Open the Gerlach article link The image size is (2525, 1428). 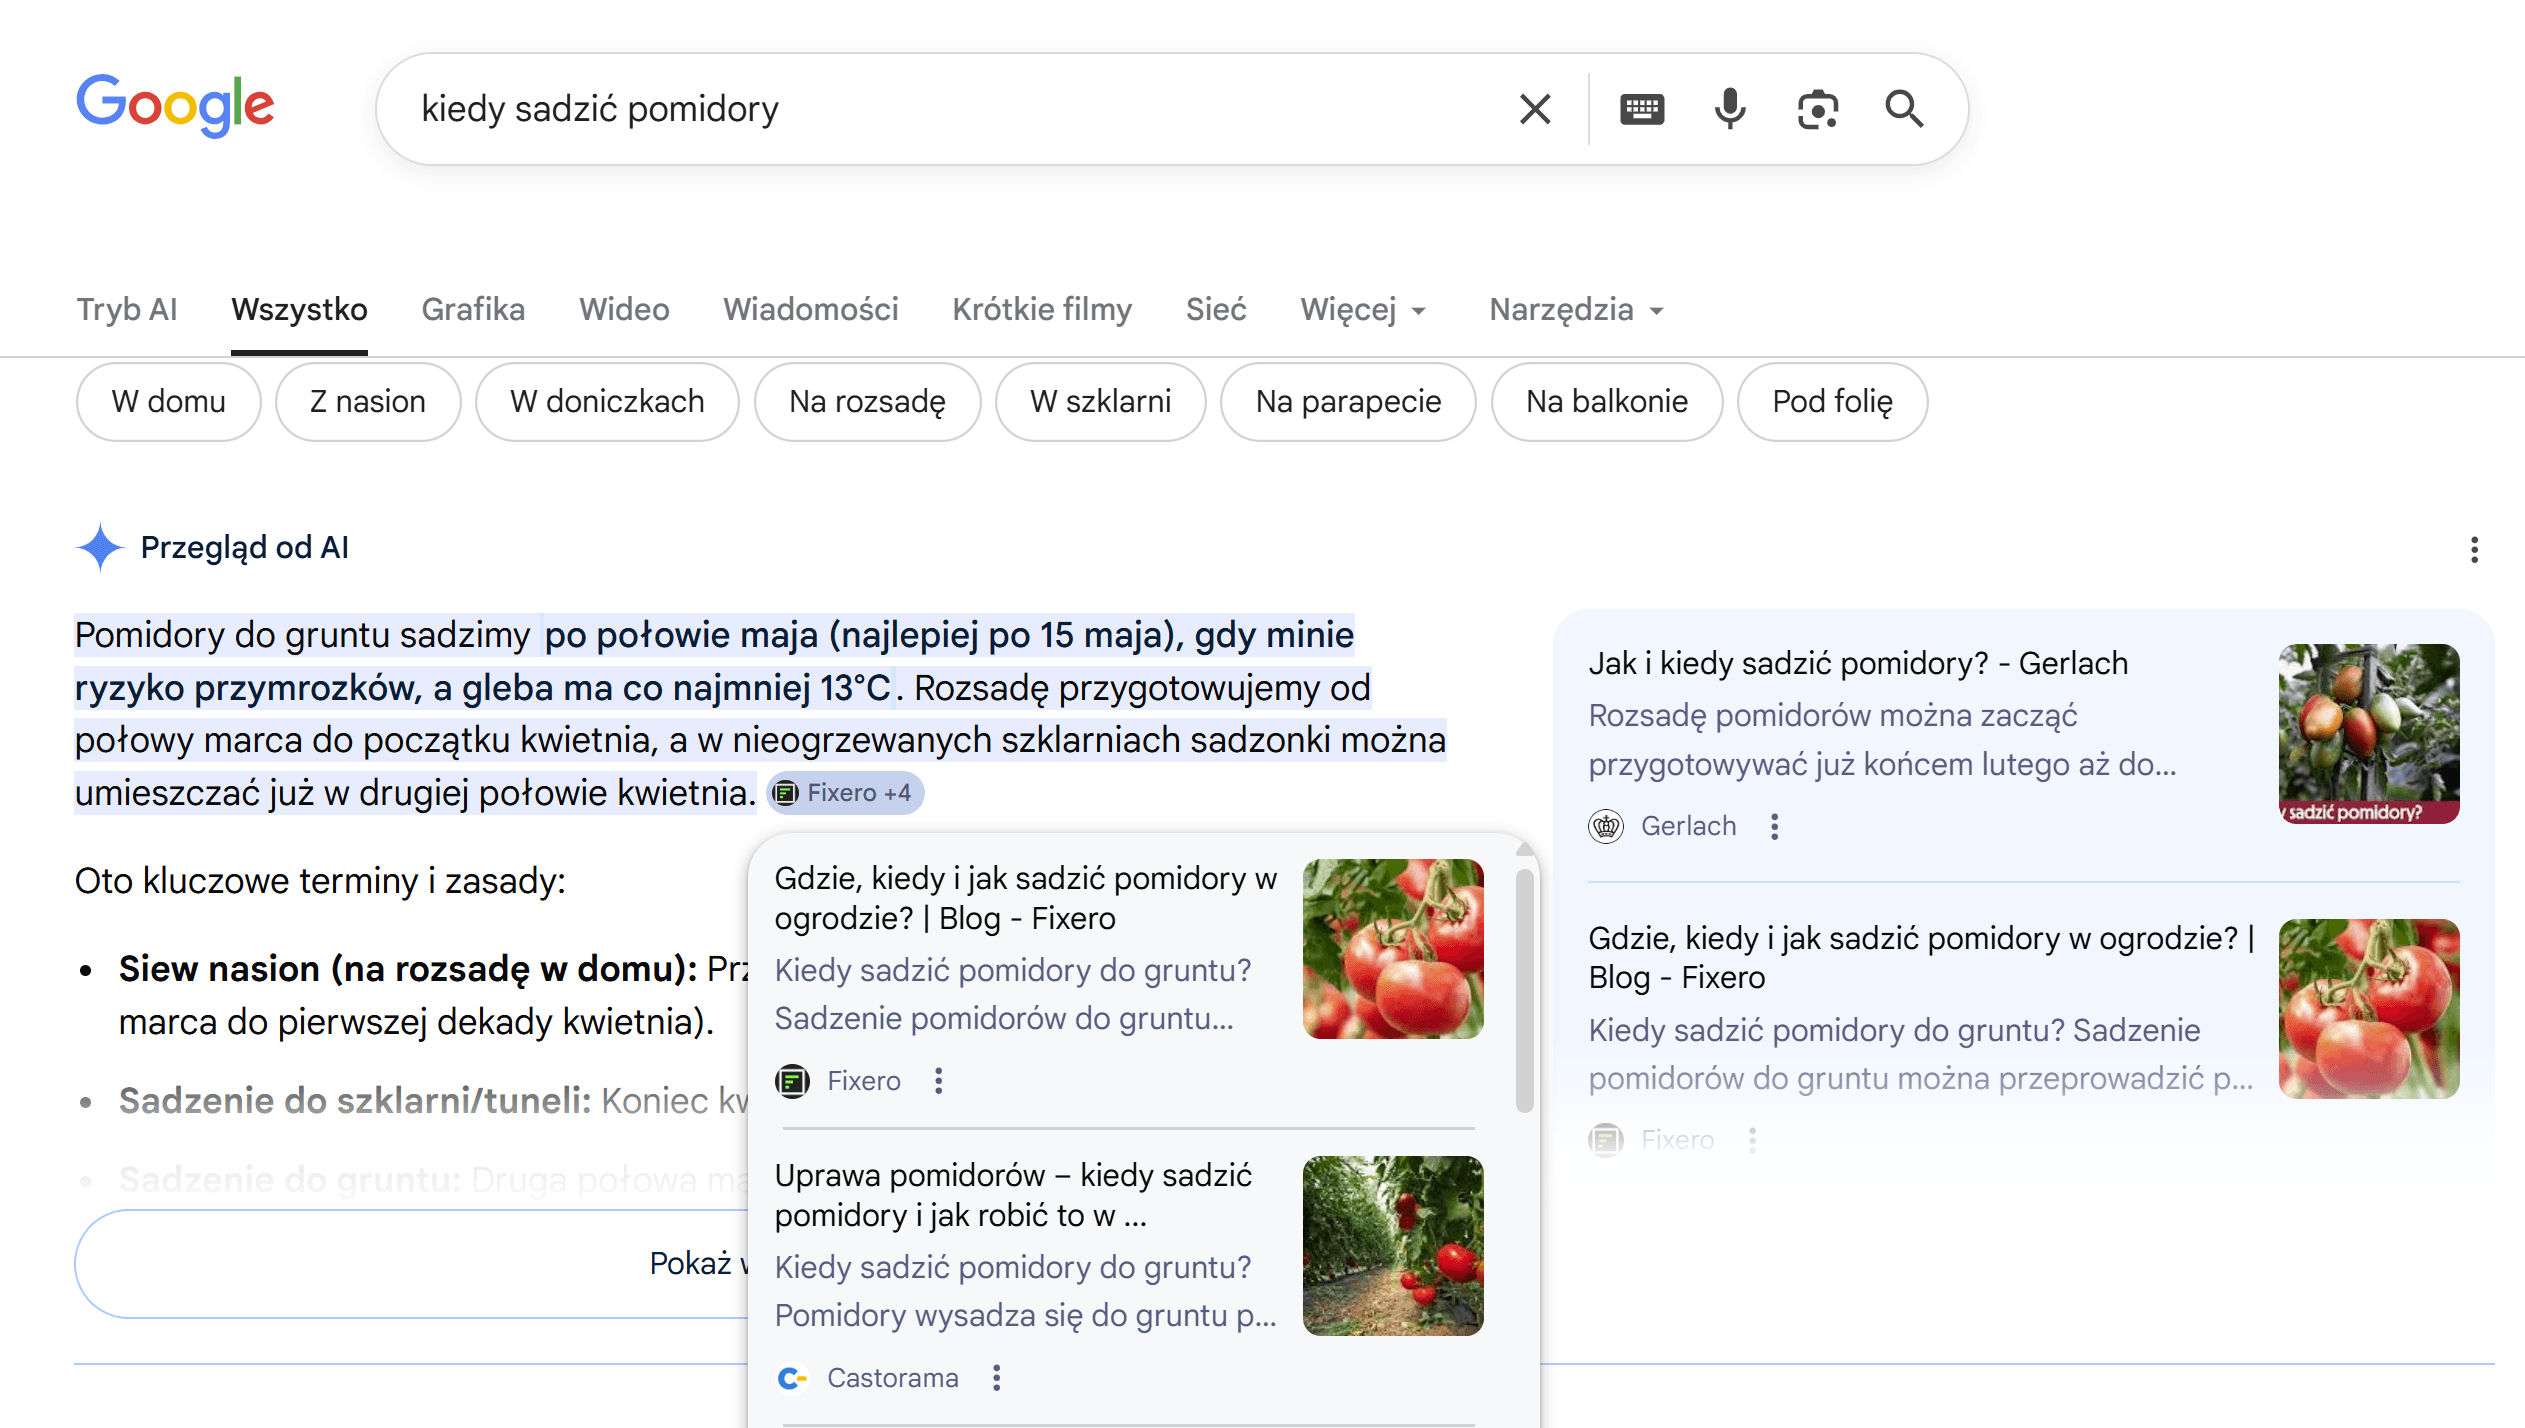[1858, 664]
